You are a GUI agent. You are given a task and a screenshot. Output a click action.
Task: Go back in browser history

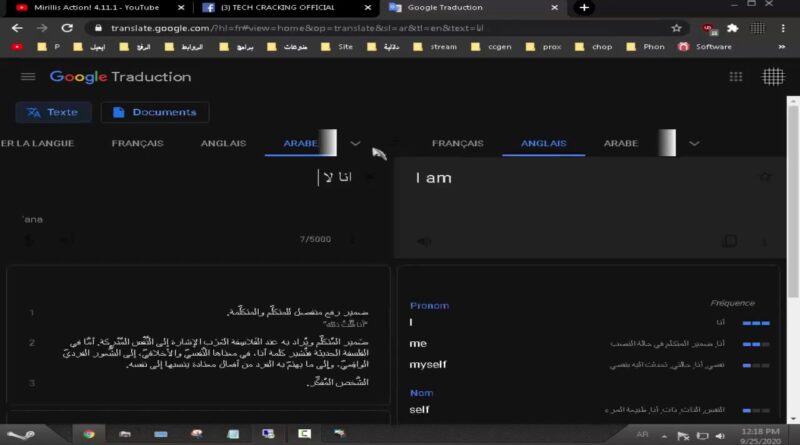[x=17, y=28]
